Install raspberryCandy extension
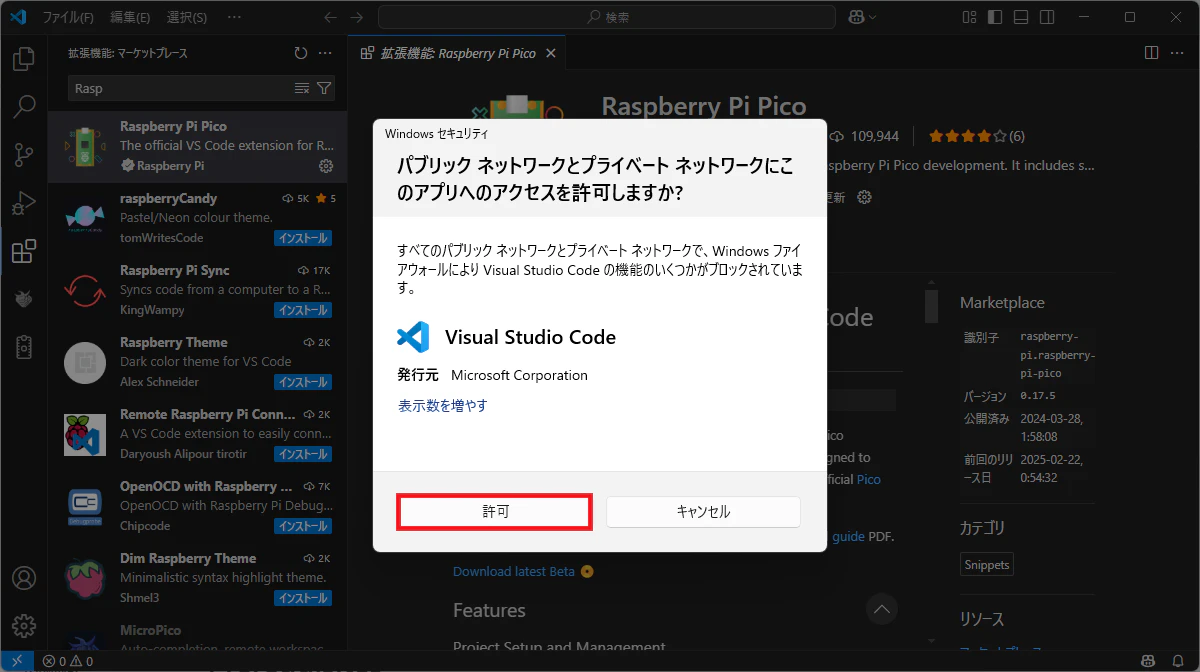Image resolution: width=1200 pixels, height=672 pixels. (303, 238)
